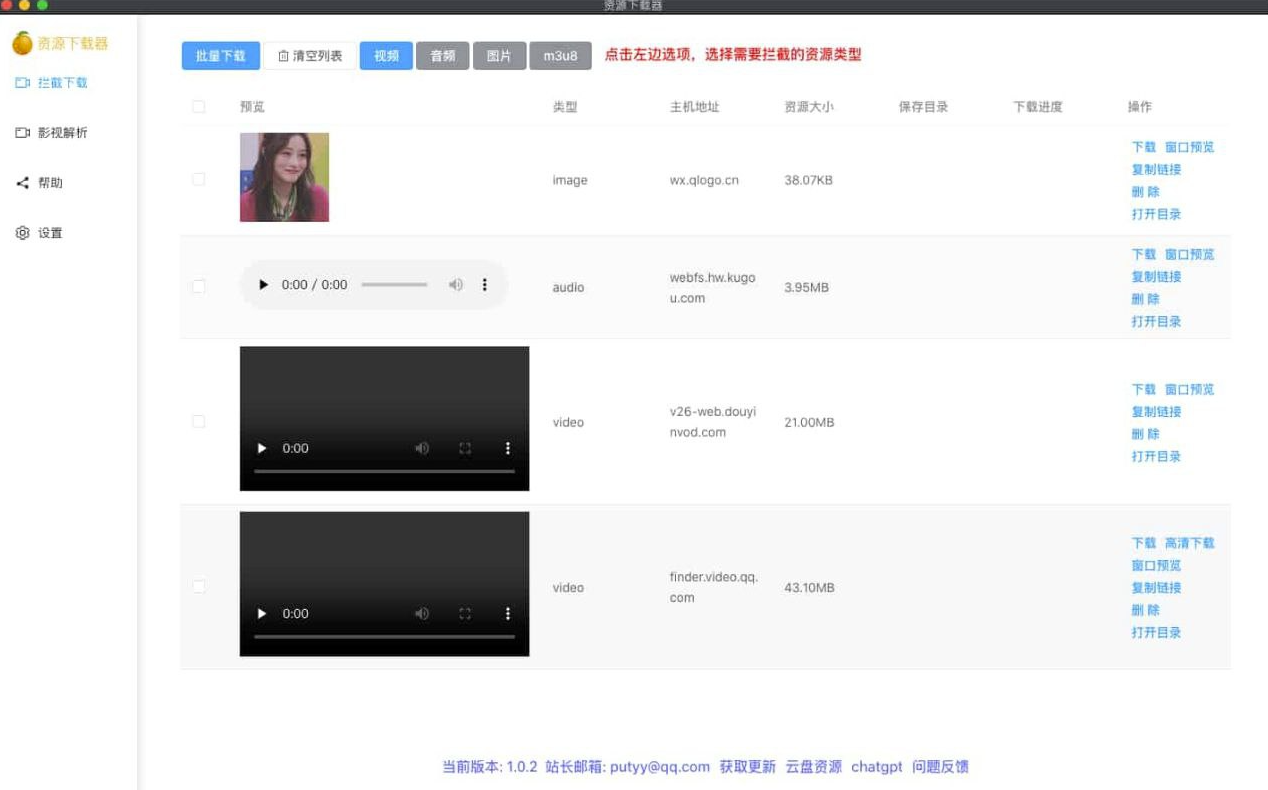This screenshot has height=790, width=1268.
Task: Click the woman's image preview thumbnail
Action: click(x=284, y=177)
